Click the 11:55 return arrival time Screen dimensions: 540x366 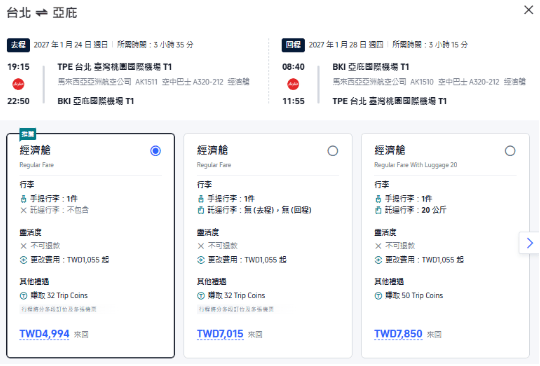[x=293, y=101]
